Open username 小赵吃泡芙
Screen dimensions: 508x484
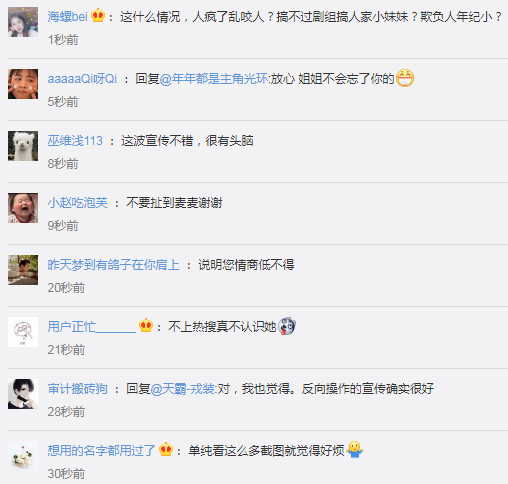pyautogui.click(x=78, y=203)
